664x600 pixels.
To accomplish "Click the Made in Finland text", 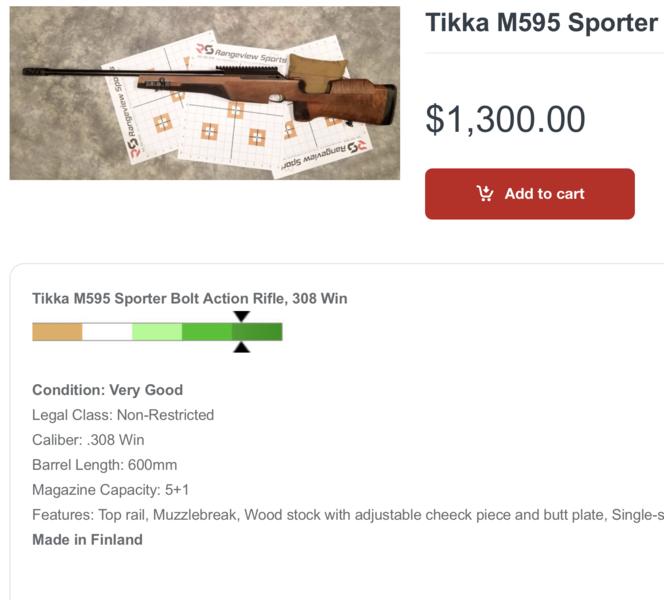I will coord(87,540).
